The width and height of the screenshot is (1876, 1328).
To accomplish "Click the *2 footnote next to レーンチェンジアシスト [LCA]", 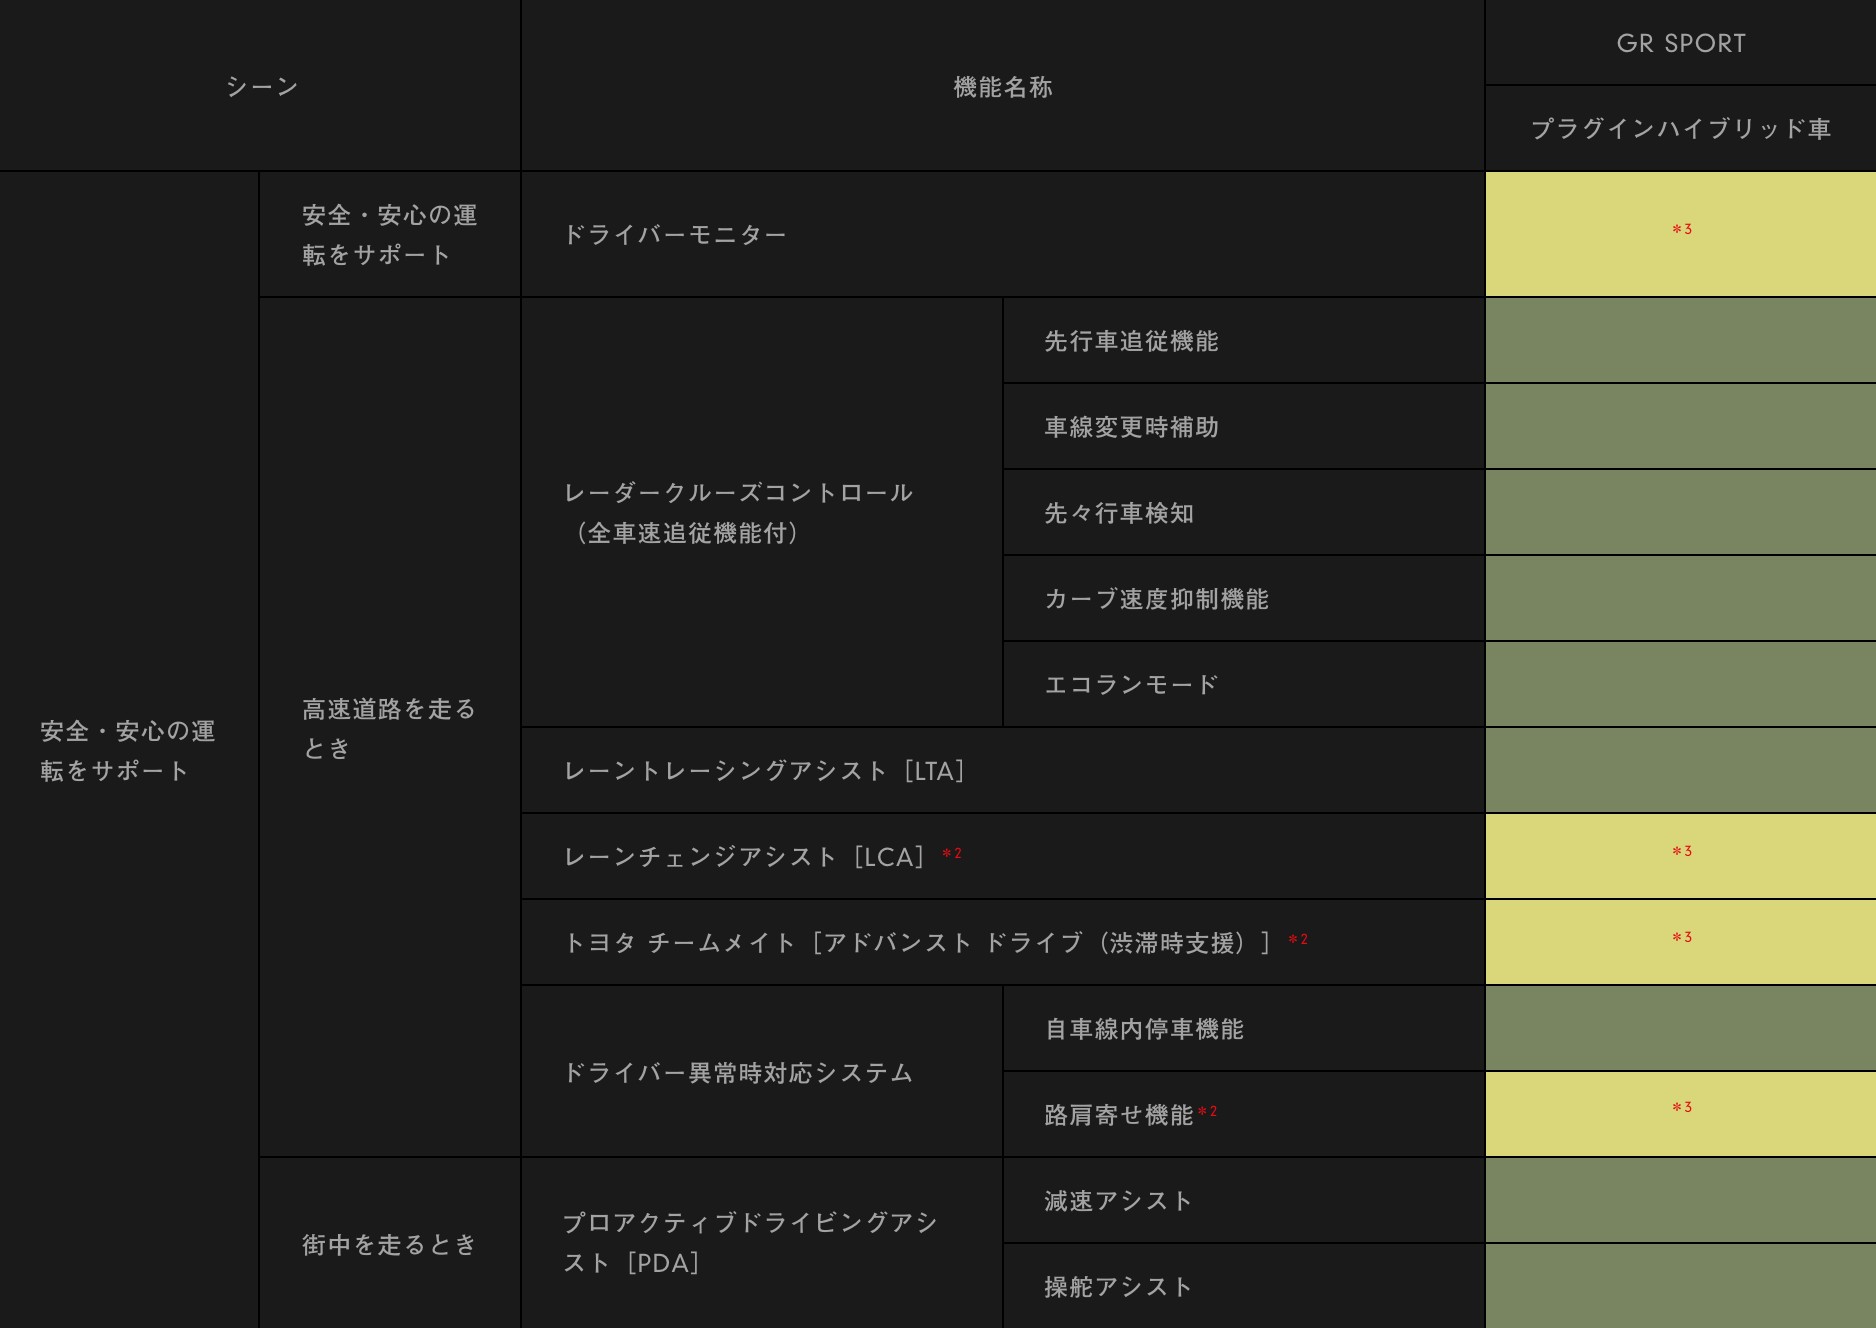I will tap(952, 854).
